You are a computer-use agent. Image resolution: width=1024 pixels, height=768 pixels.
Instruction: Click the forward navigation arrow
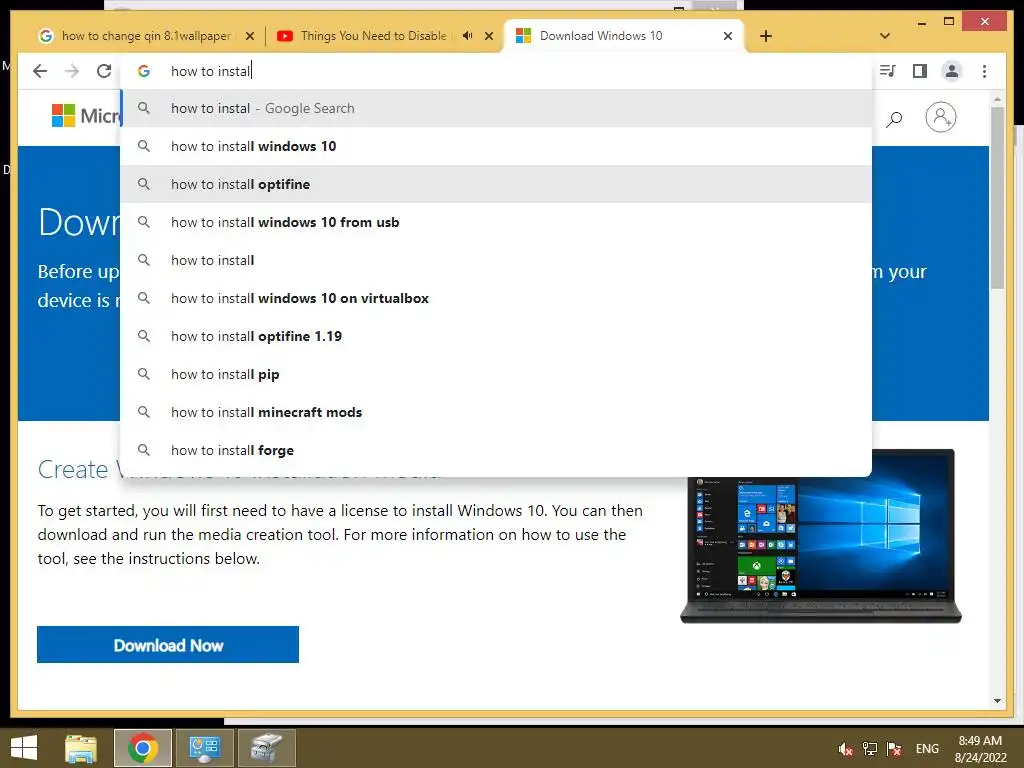click(72, 71)
